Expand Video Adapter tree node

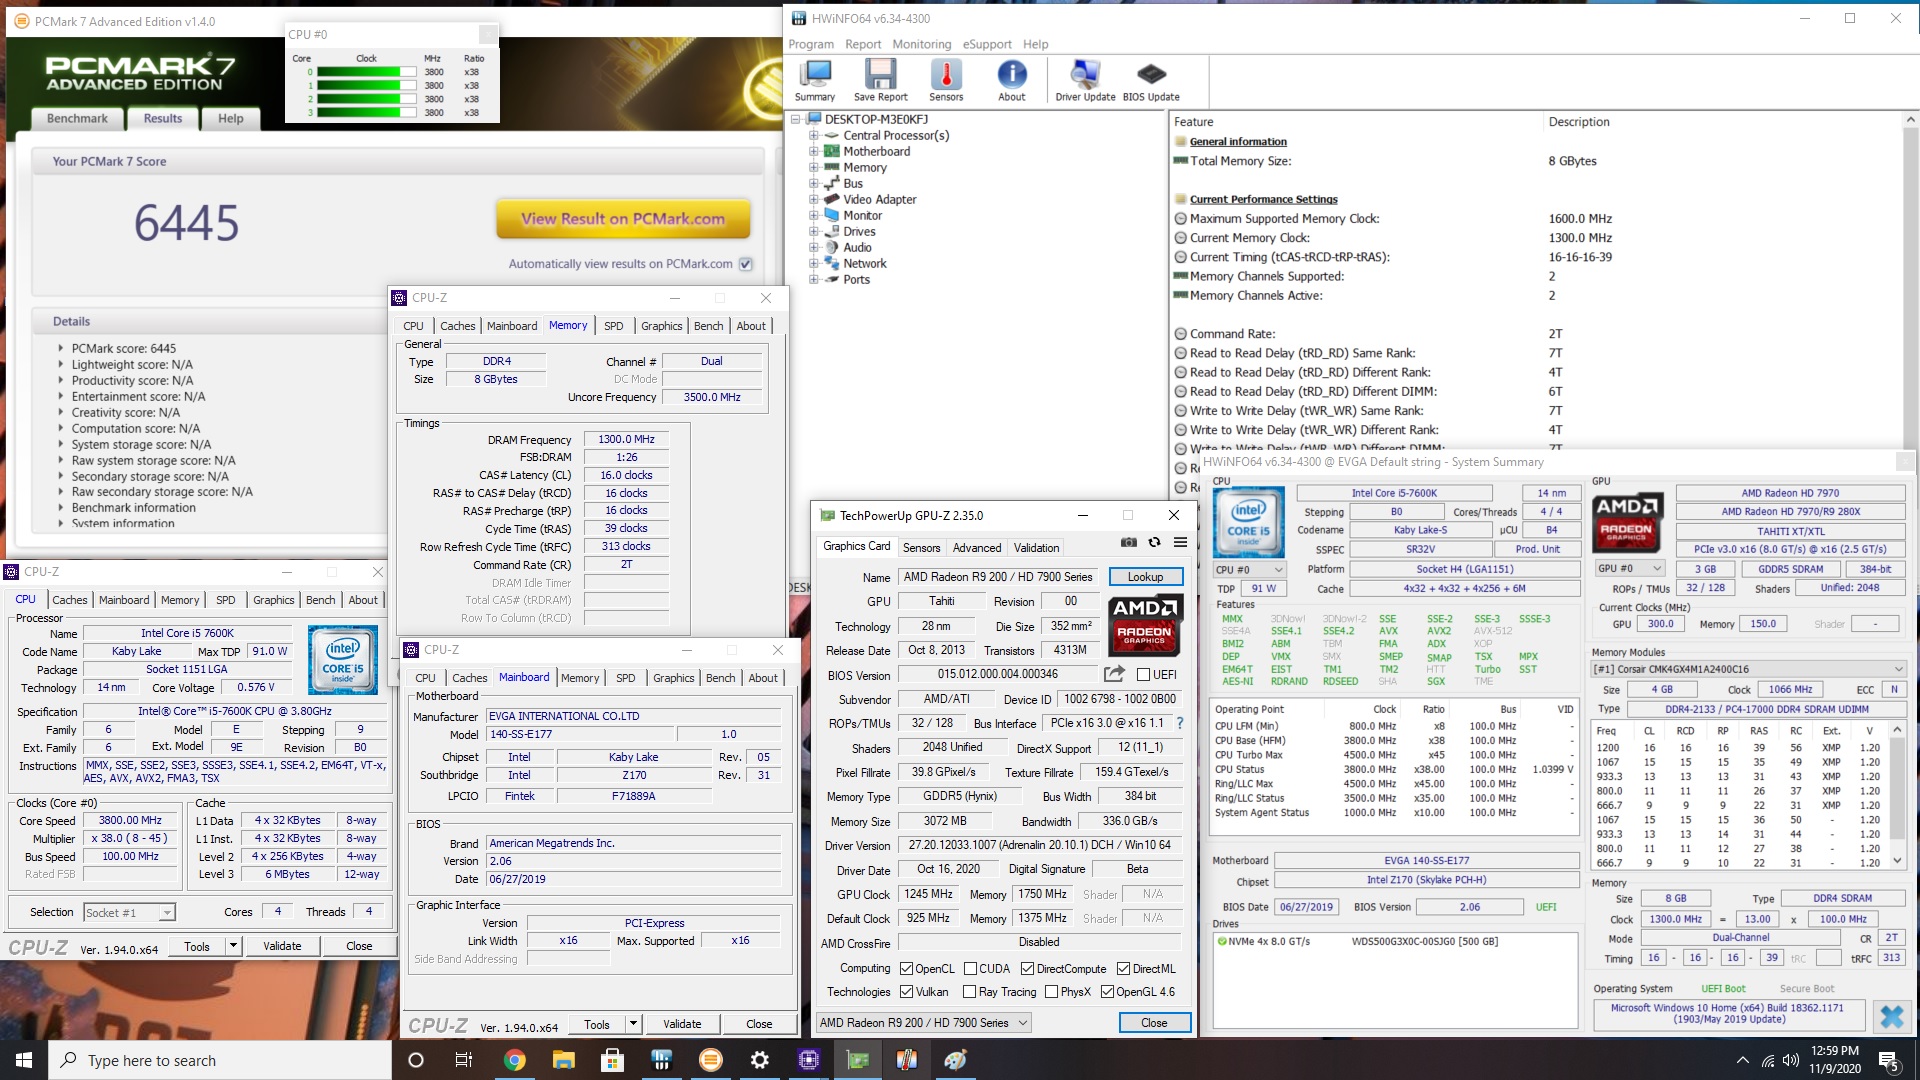[813, 200]
